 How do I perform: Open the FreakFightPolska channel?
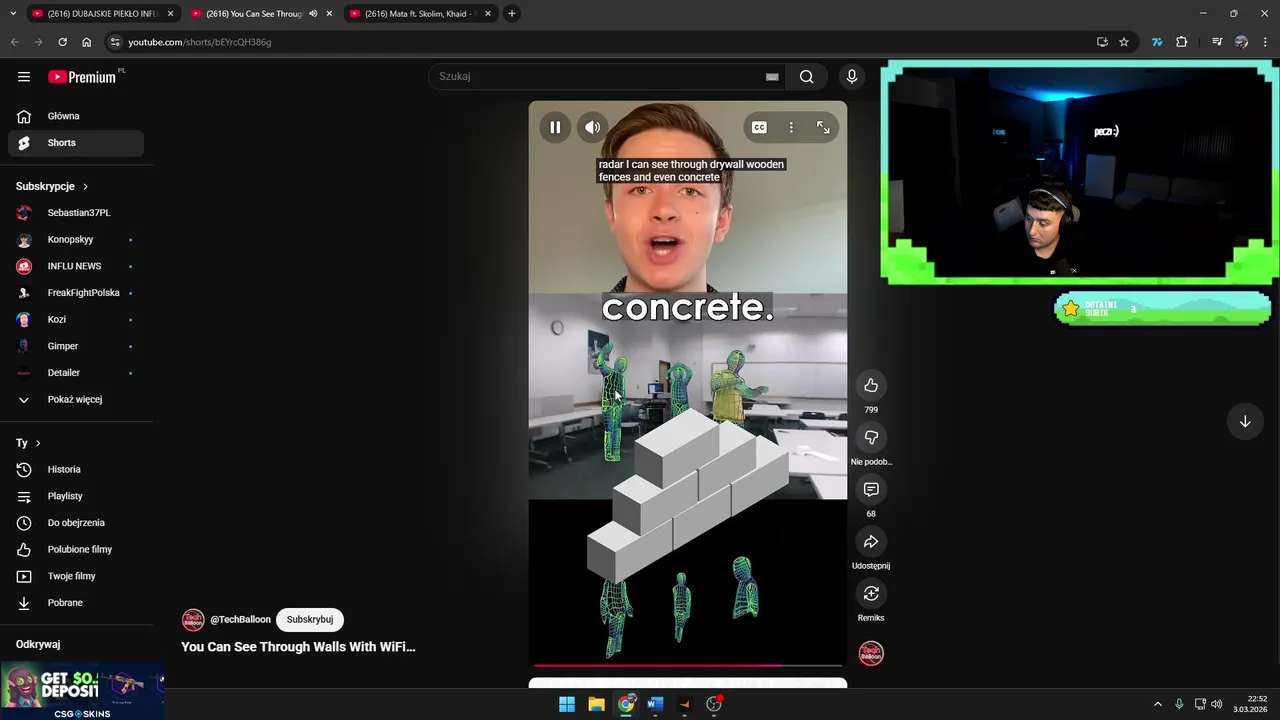[x=76, y=293]
